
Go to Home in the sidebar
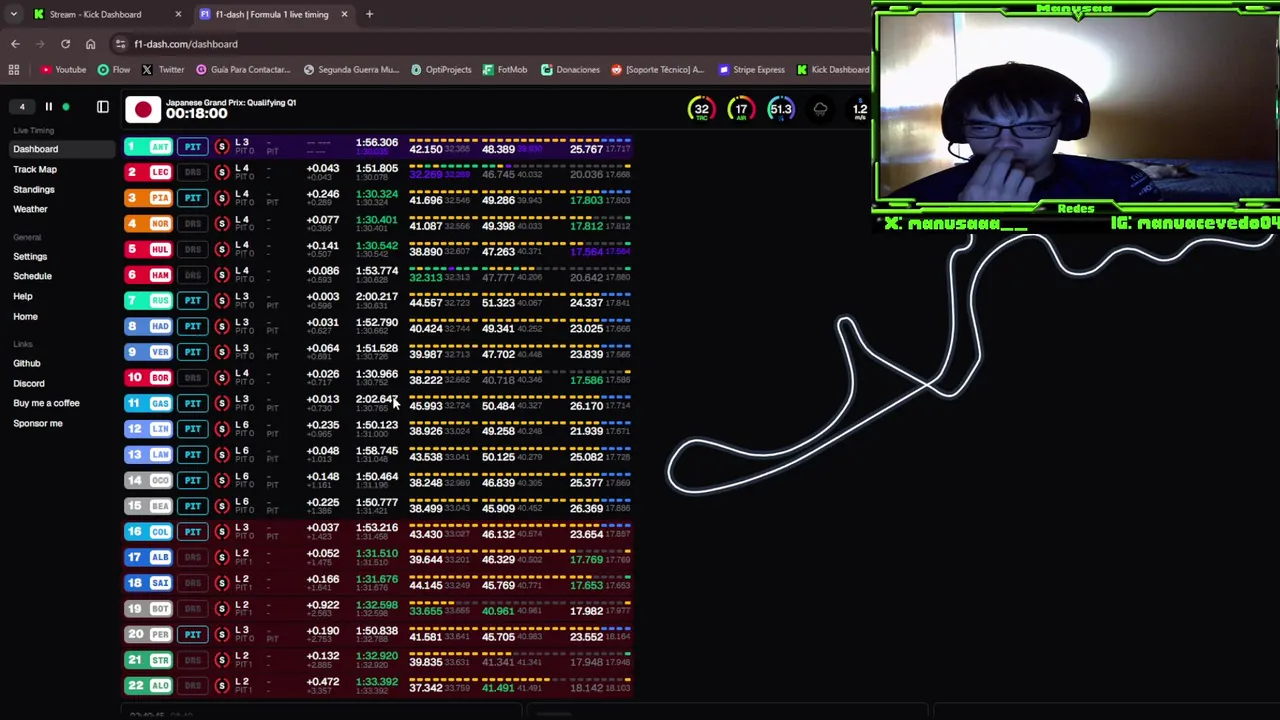click(25, 316)
